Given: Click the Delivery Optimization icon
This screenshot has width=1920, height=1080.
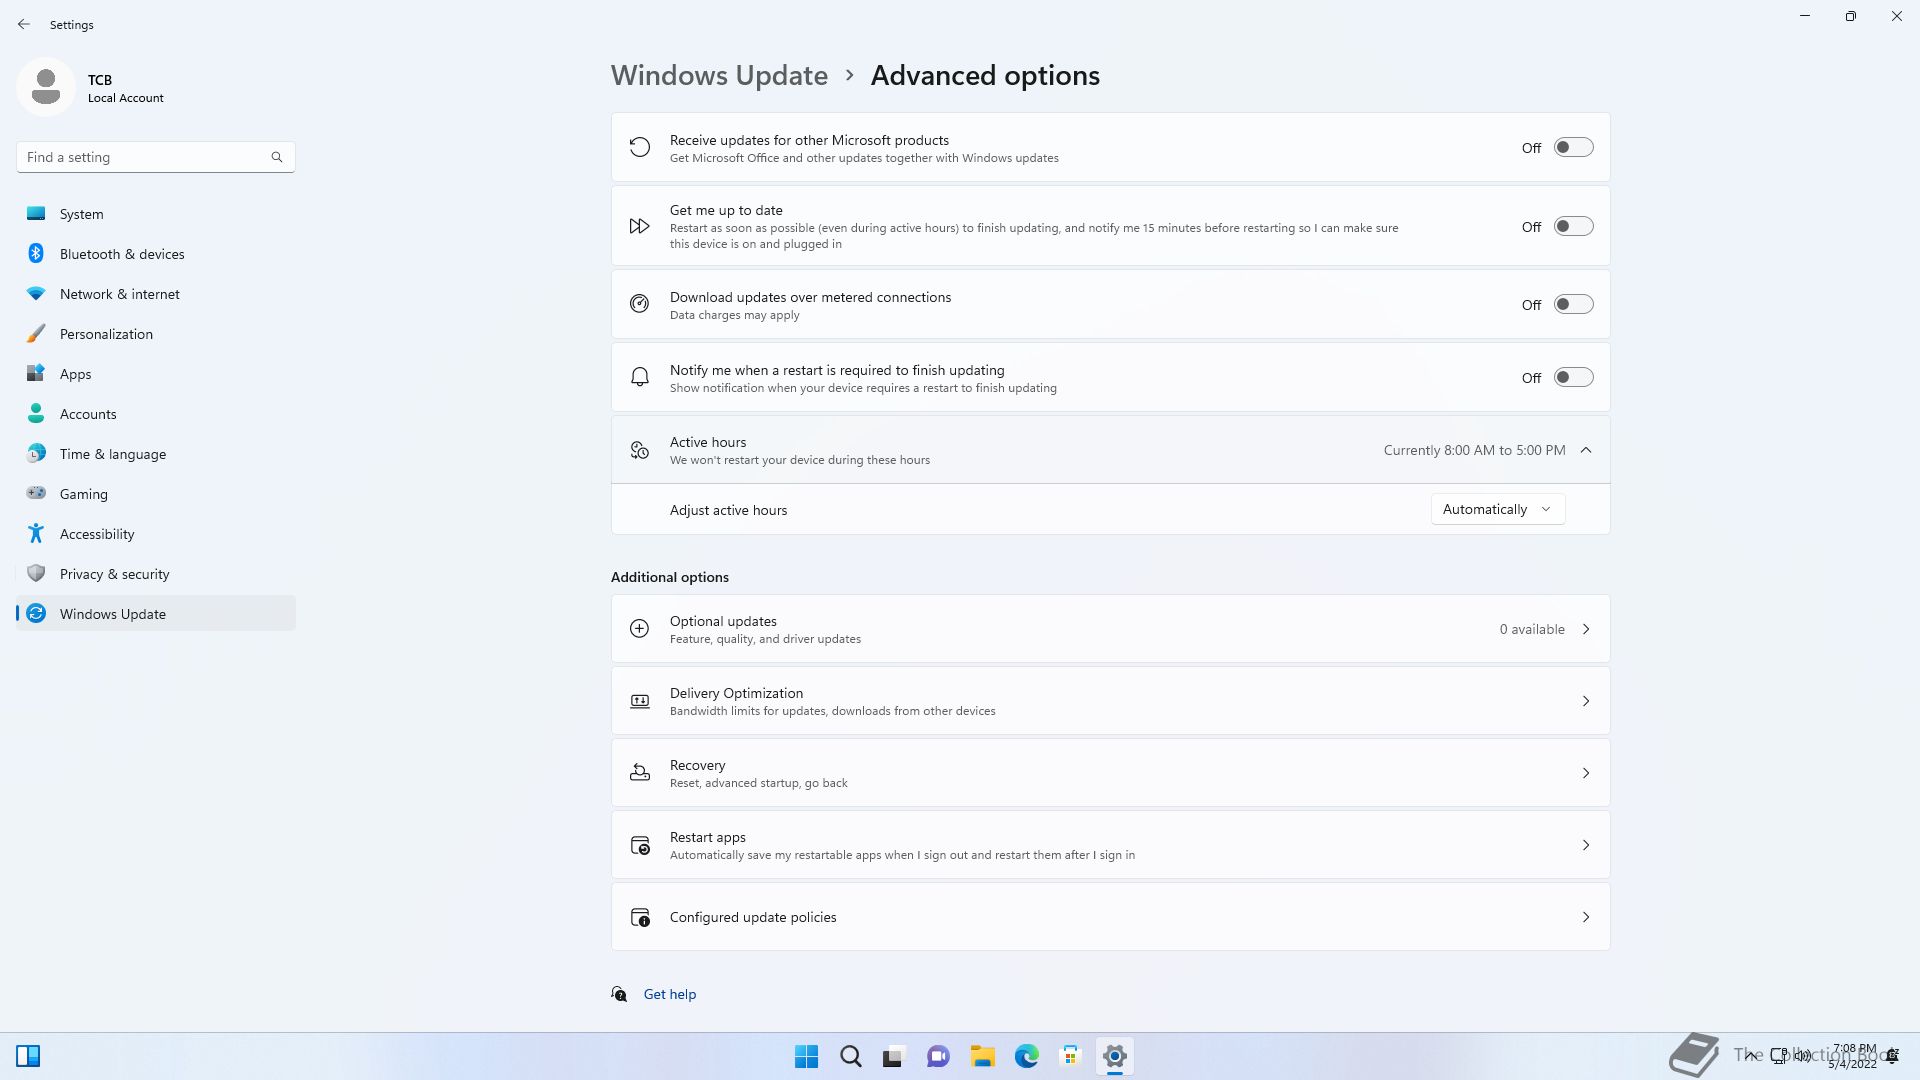Looking at the screenshot, I should pos(639,701).
